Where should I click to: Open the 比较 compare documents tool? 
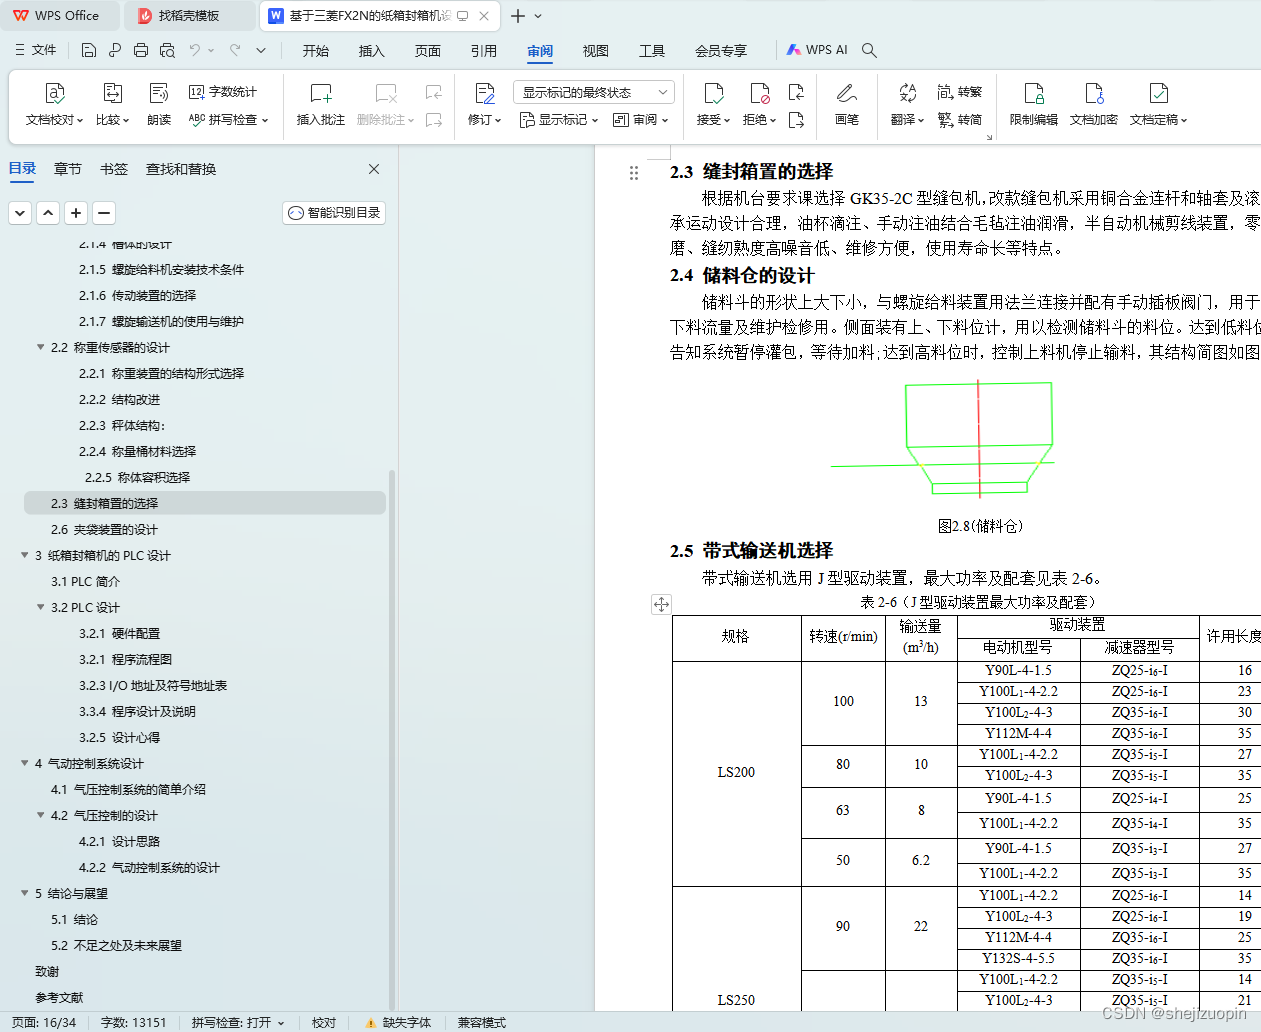[x=112, y=104]
